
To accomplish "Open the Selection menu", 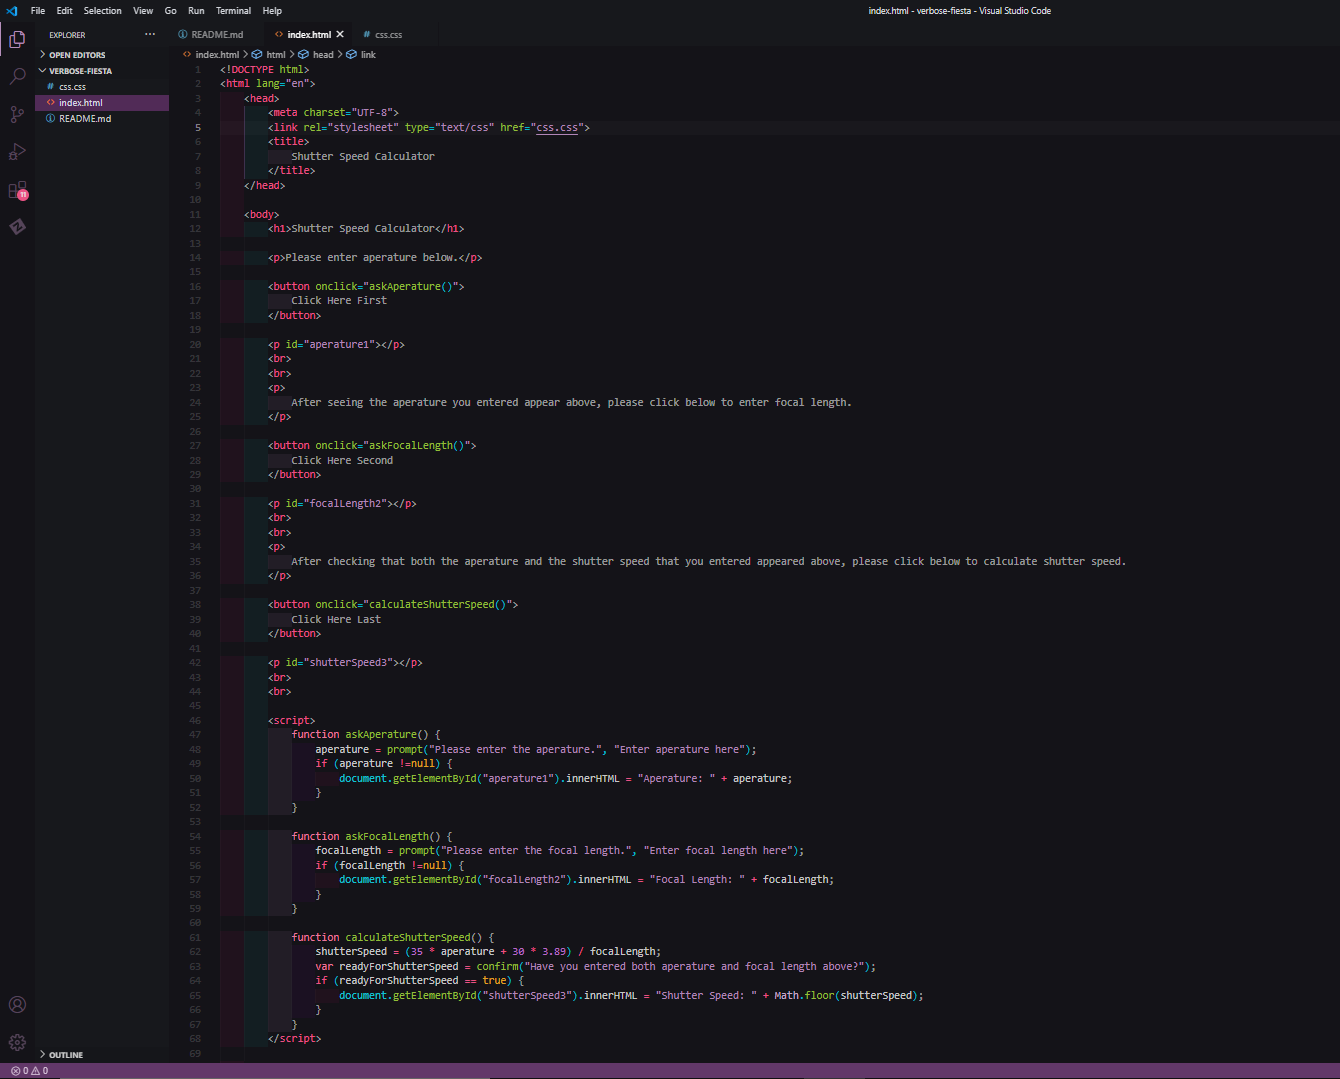I will 102,11.
